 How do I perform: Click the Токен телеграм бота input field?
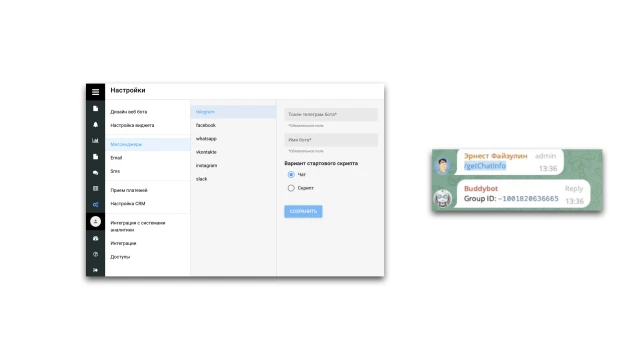point(331,115)
